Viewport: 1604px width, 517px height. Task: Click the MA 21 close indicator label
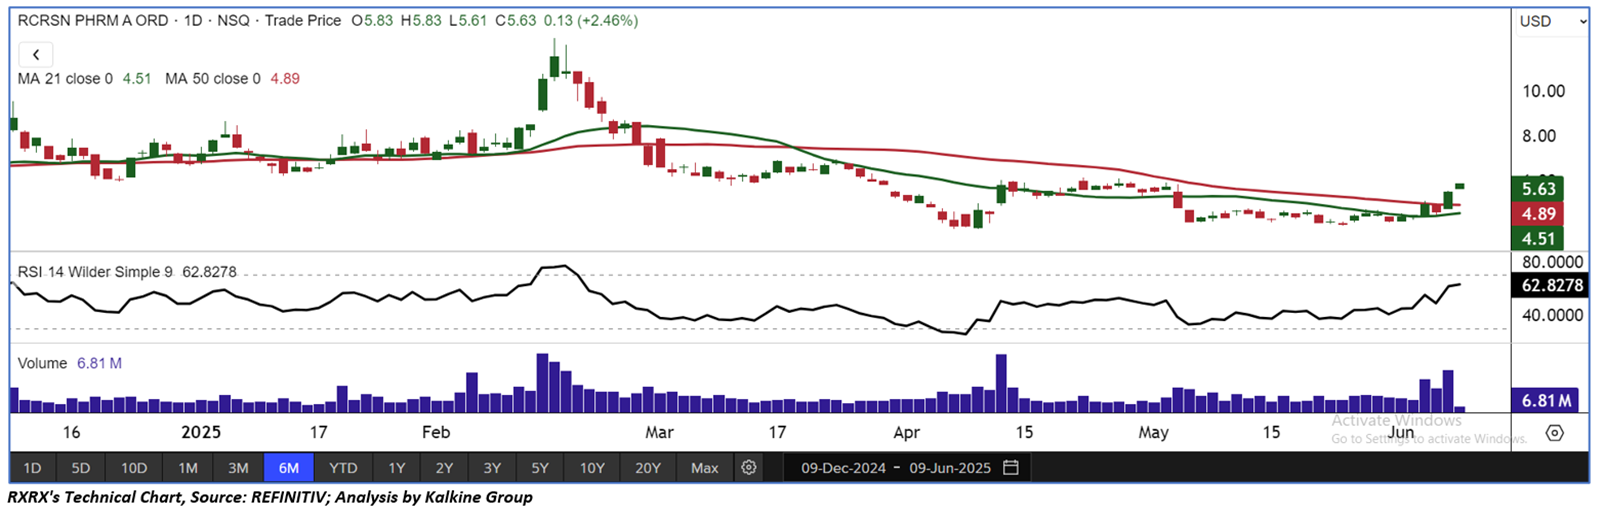pos(65,78)
